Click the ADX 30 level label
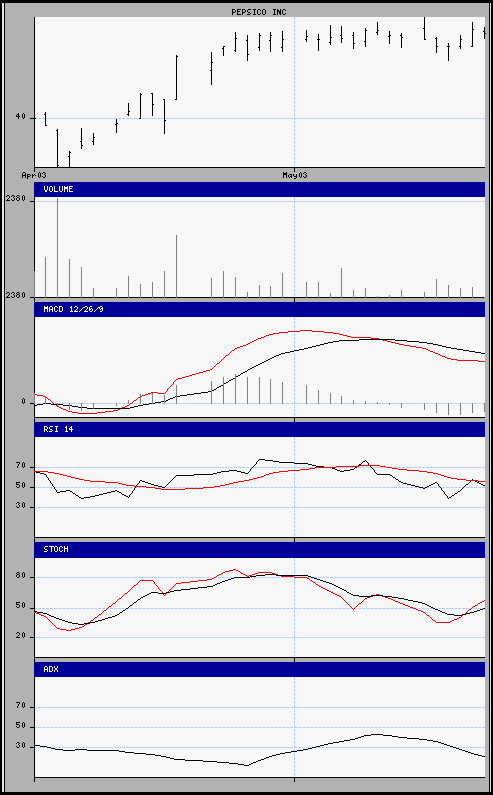The width and height of the screenshot is (493, 795). [20, 746]
